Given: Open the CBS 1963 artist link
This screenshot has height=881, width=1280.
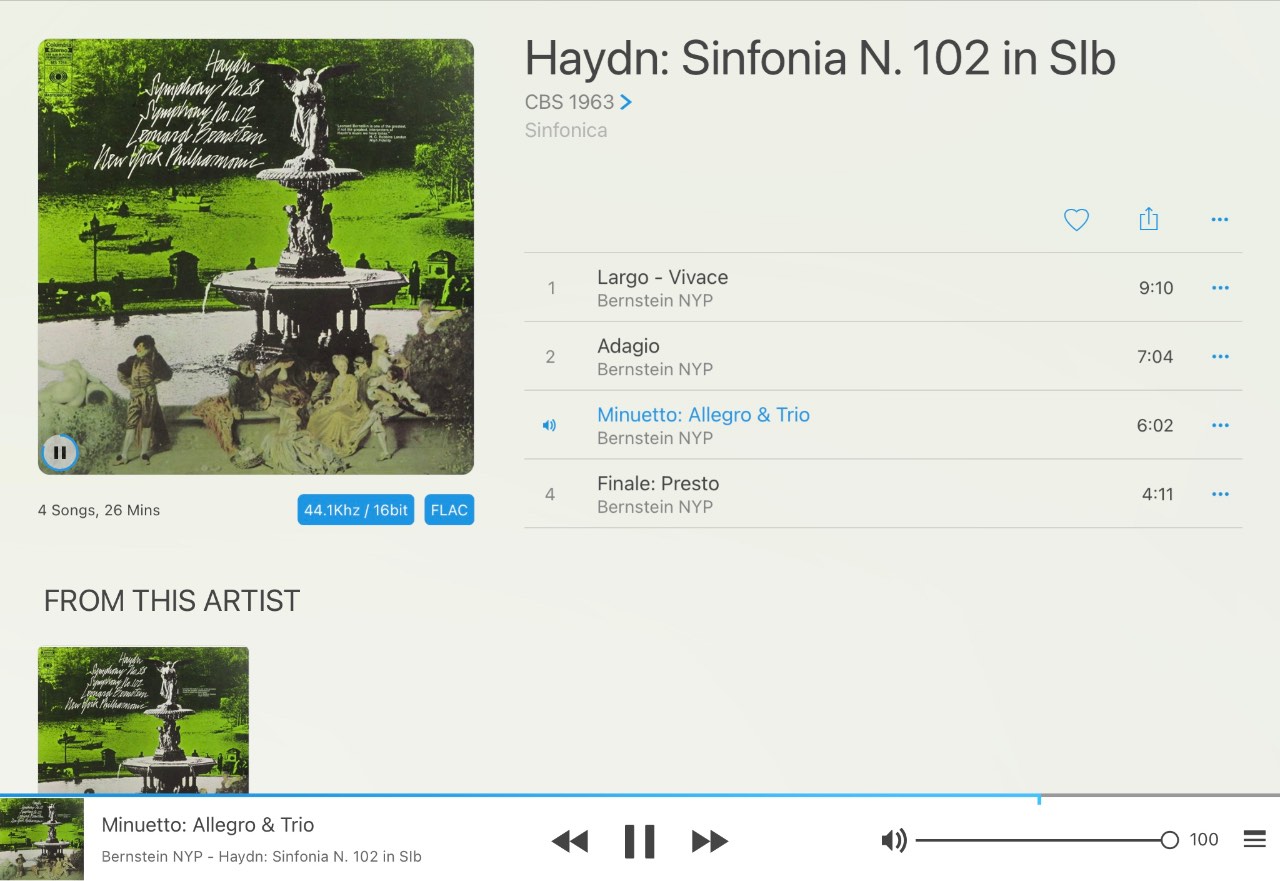Looking at the screenshot, I should [x=578, y=102].
